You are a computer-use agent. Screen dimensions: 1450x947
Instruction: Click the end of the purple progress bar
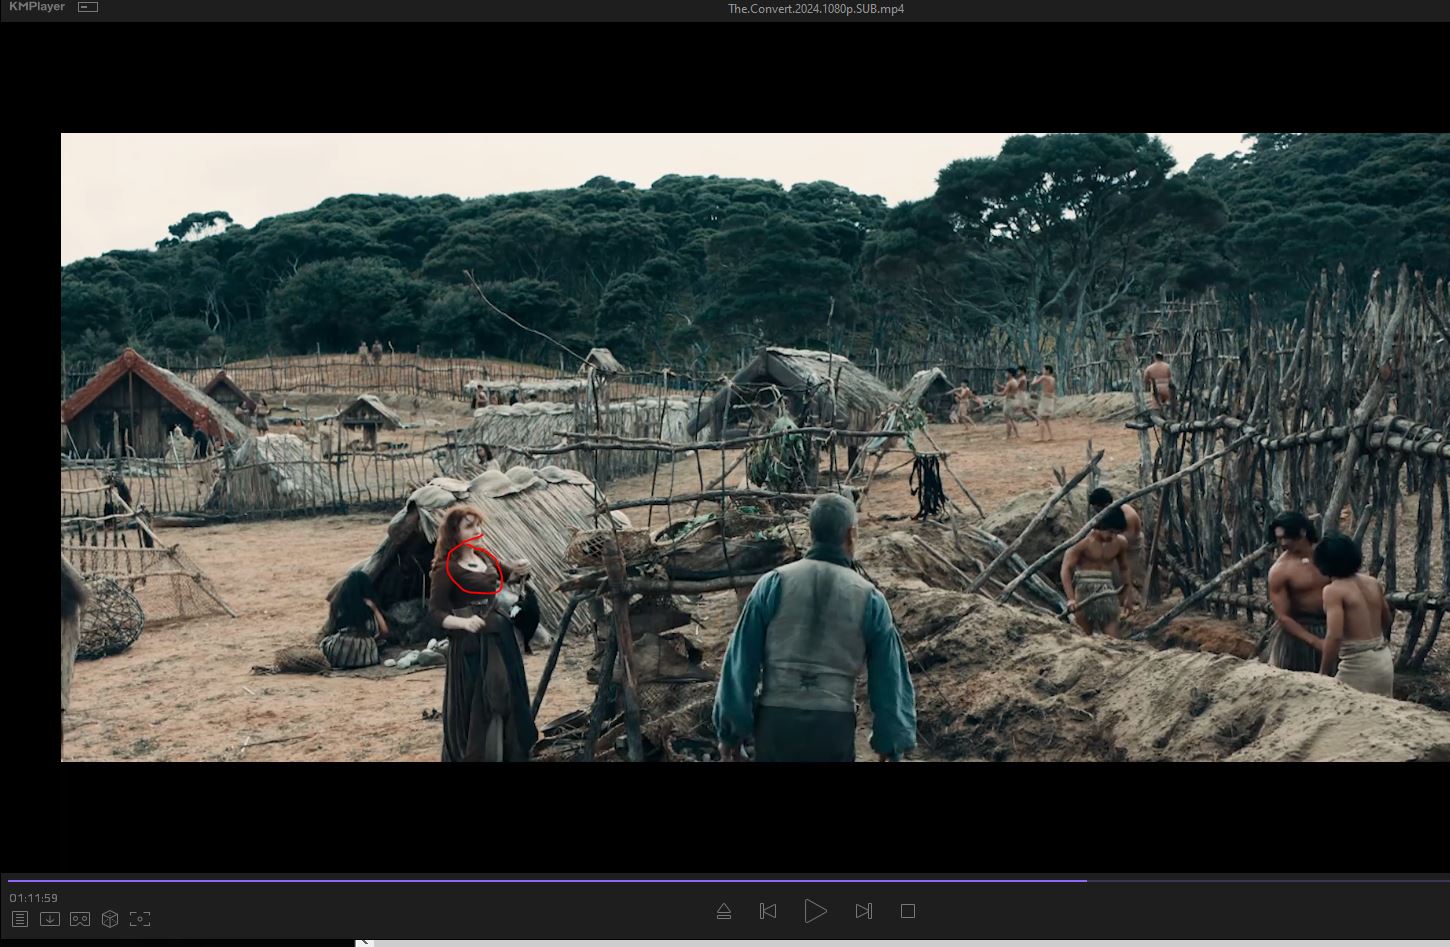[x=1085, y=881]
